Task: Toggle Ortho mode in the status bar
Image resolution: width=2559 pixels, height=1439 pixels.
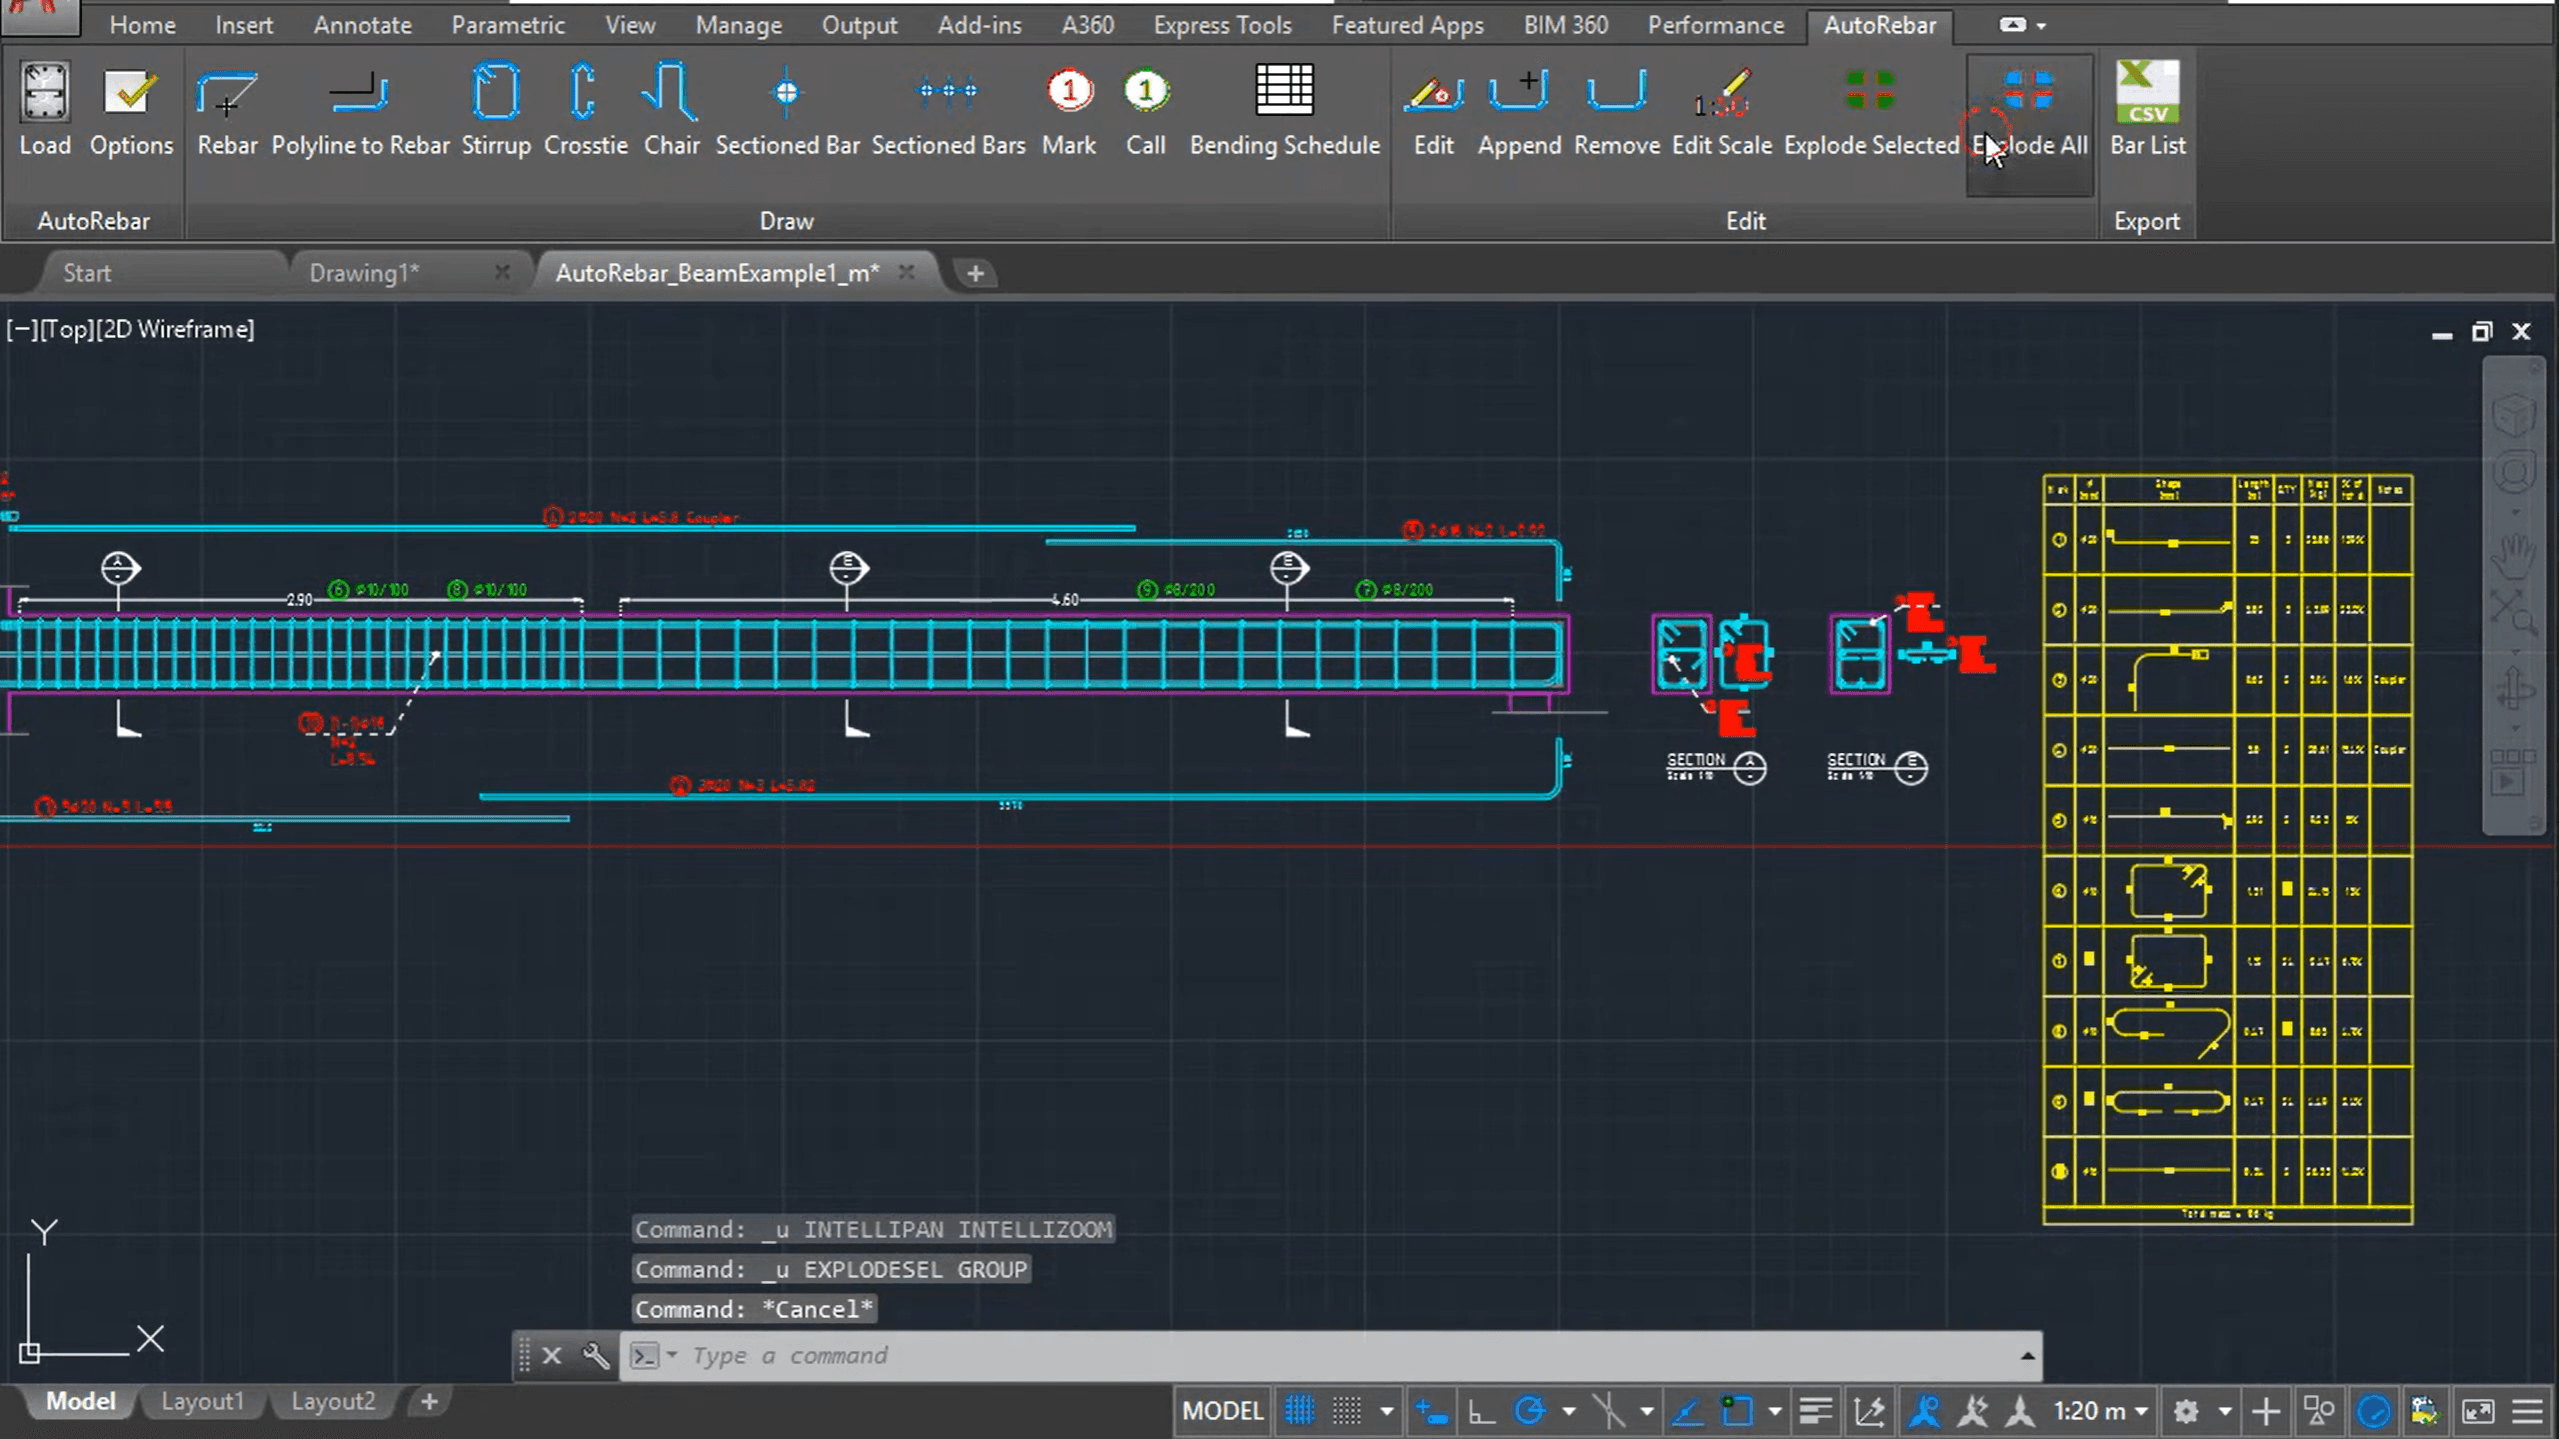Action: pyautogui.click(x=1481, y=1411)
